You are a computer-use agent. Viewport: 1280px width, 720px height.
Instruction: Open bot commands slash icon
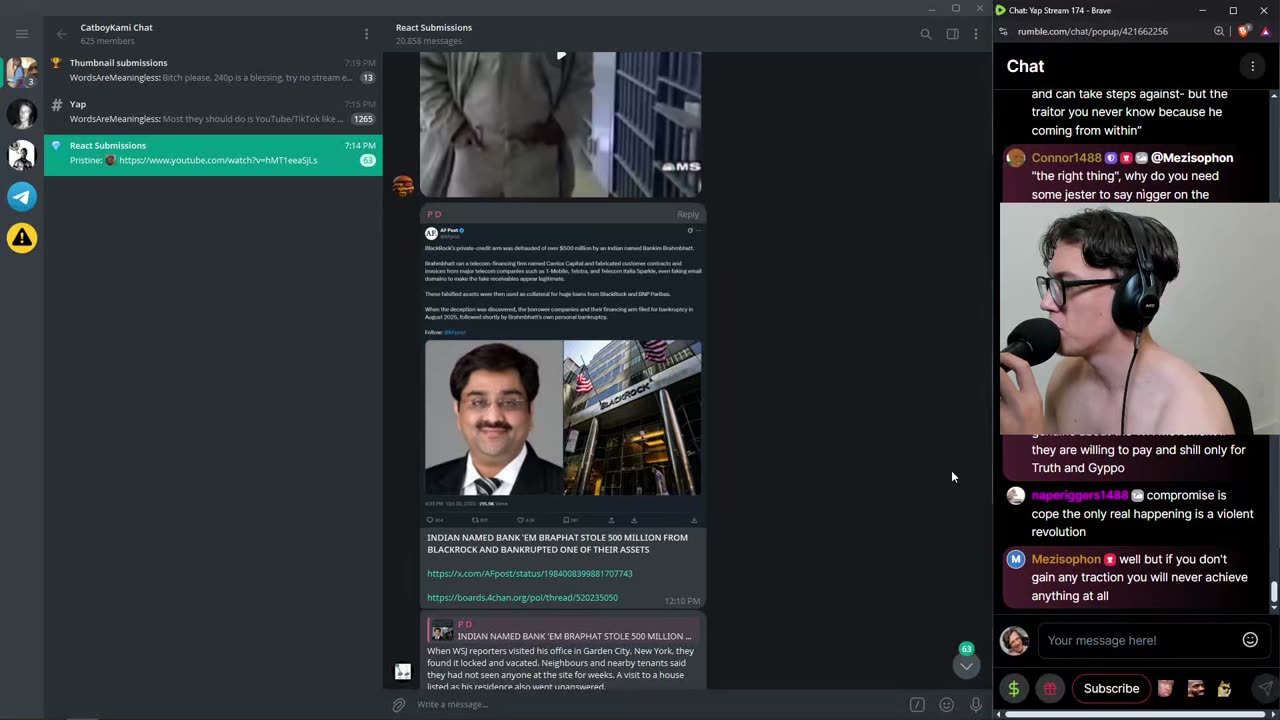(917, 705)
